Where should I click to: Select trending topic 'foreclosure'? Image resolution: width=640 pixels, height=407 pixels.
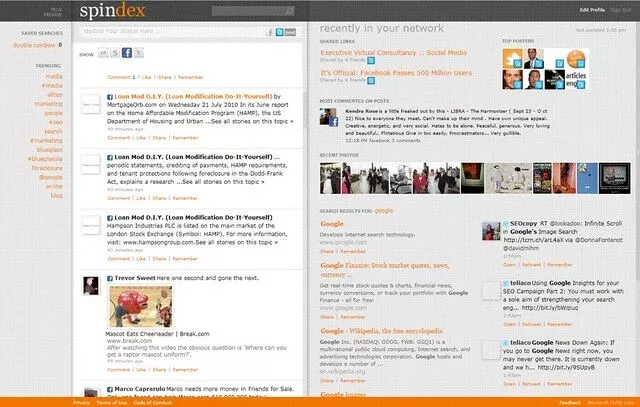coord(47,168)
